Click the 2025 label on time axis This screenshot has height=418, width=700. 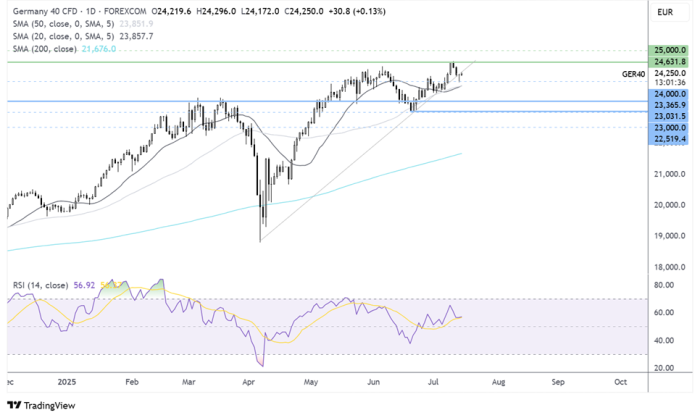pos(67,383)
